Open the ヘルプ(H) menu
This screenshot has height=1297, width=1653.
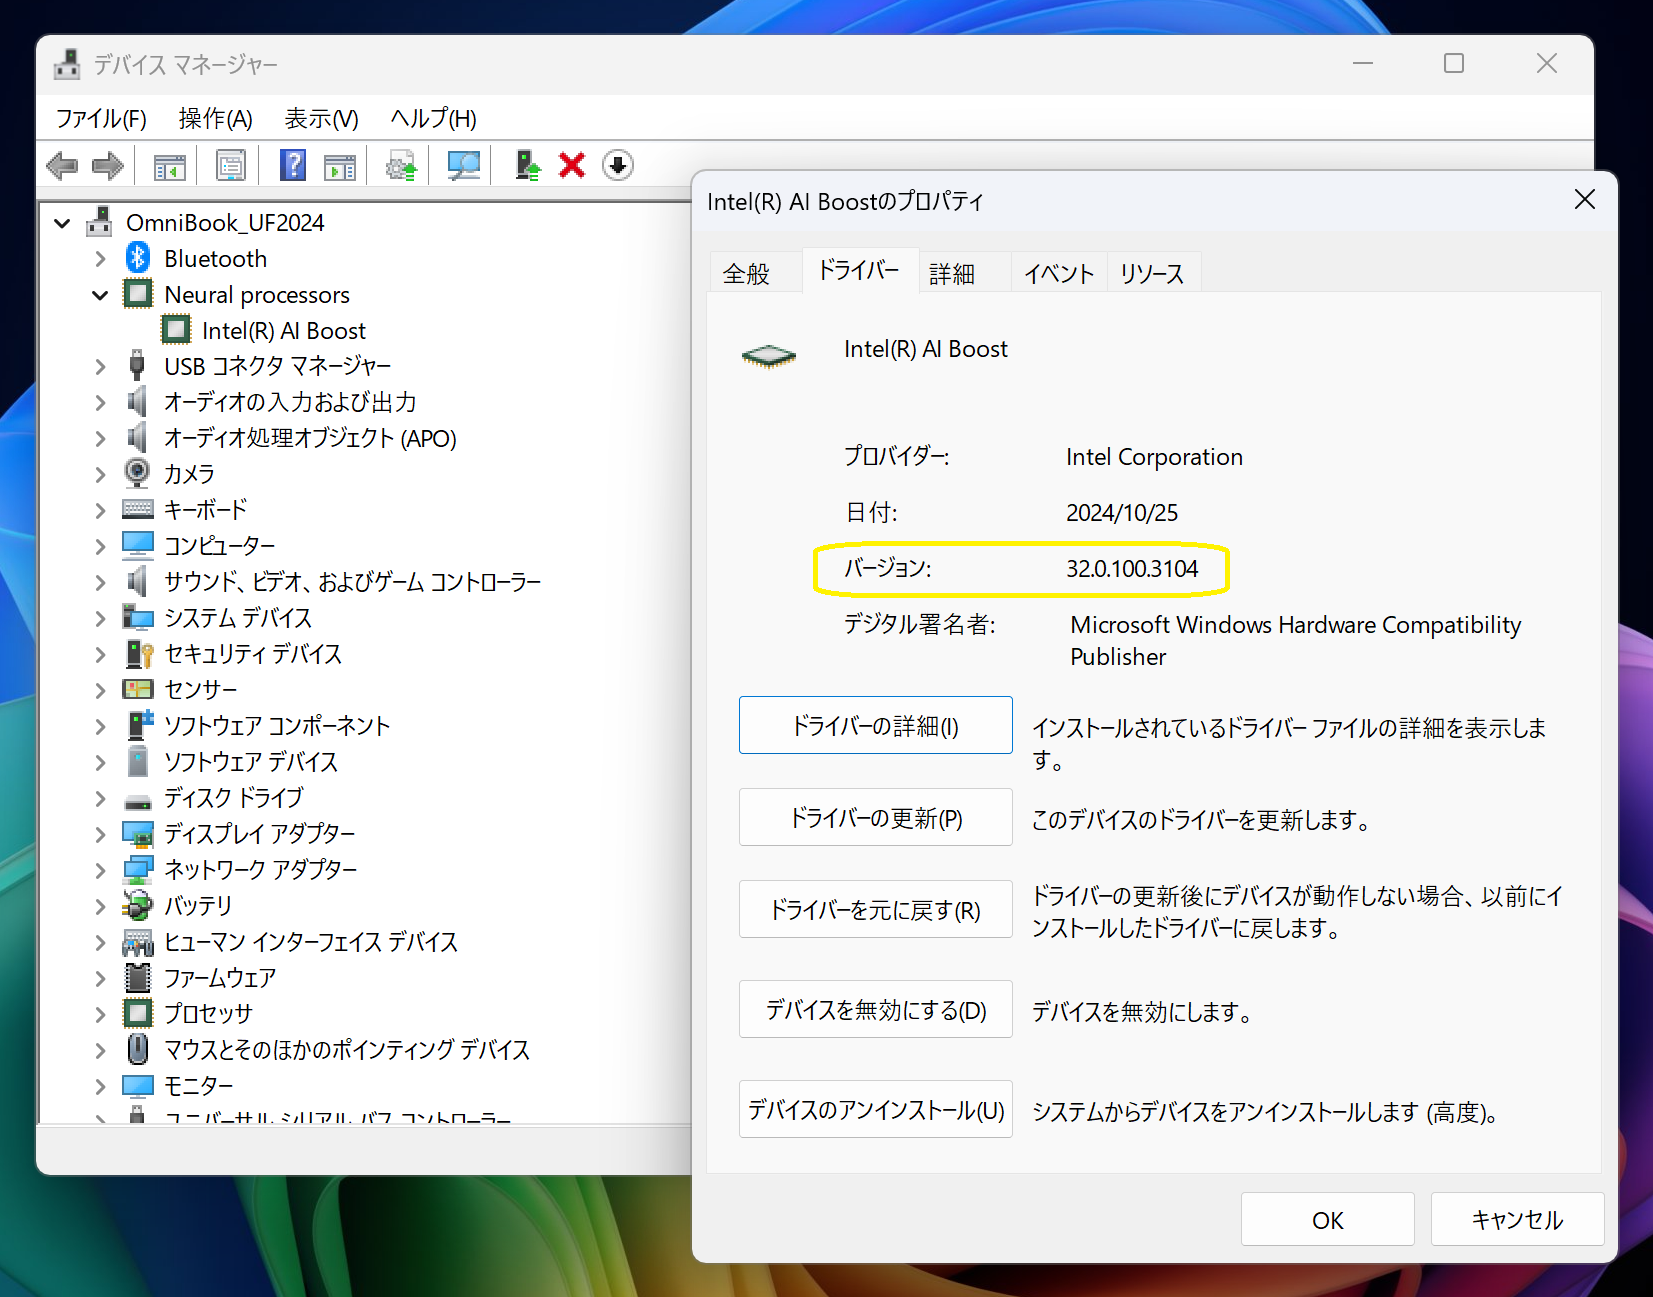433,119
